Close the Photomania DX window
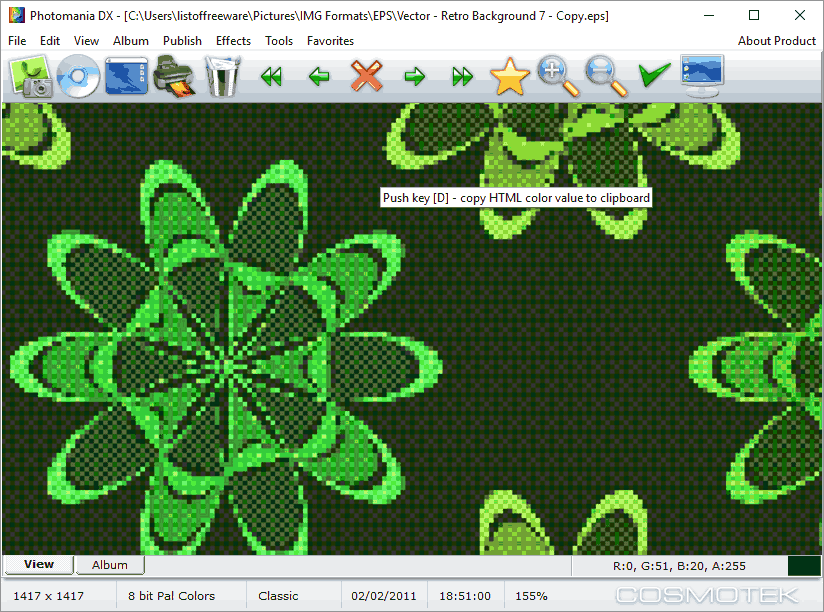Image resolution: width=824 pixels, height=612 pixels. point(799,15)
